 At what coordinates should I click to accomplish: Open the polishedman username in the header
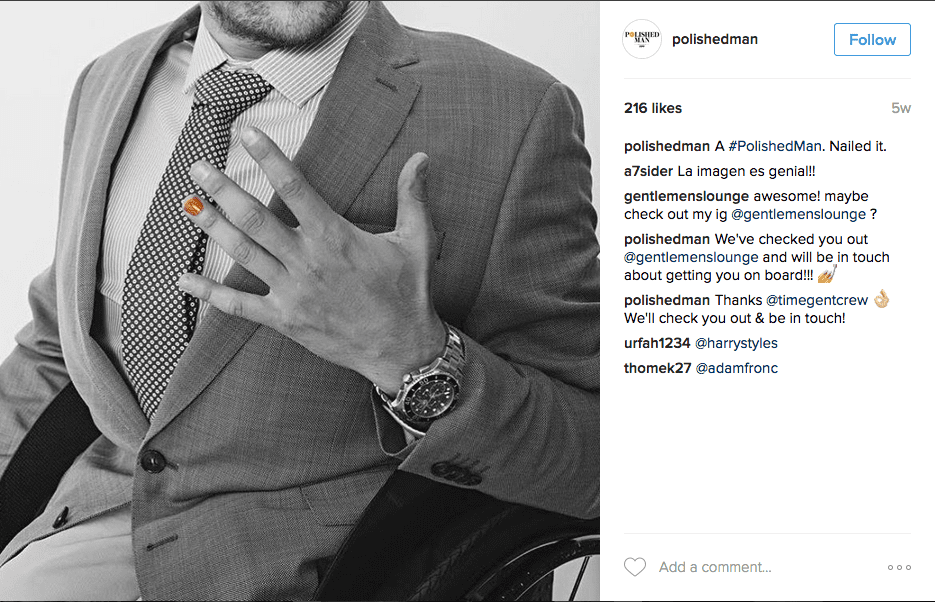tap(714, 39)
